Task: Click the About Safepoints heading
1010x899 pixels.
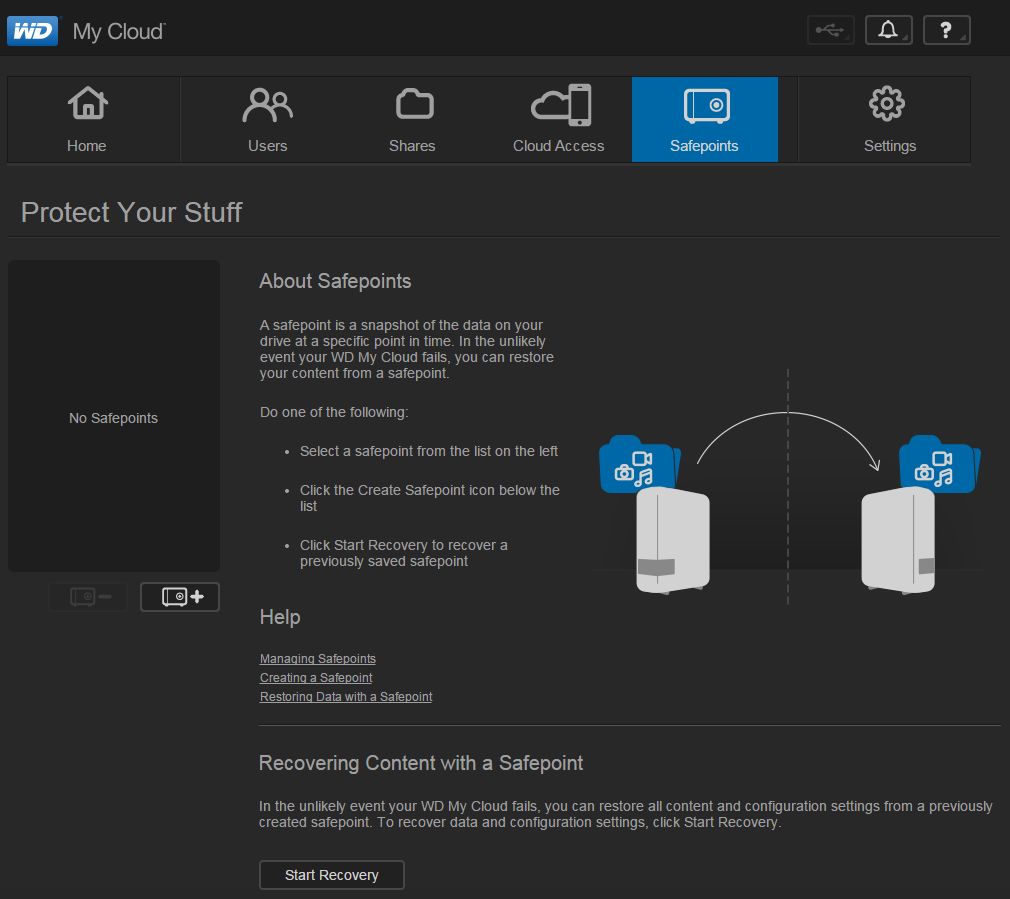Action: [335, 281]
